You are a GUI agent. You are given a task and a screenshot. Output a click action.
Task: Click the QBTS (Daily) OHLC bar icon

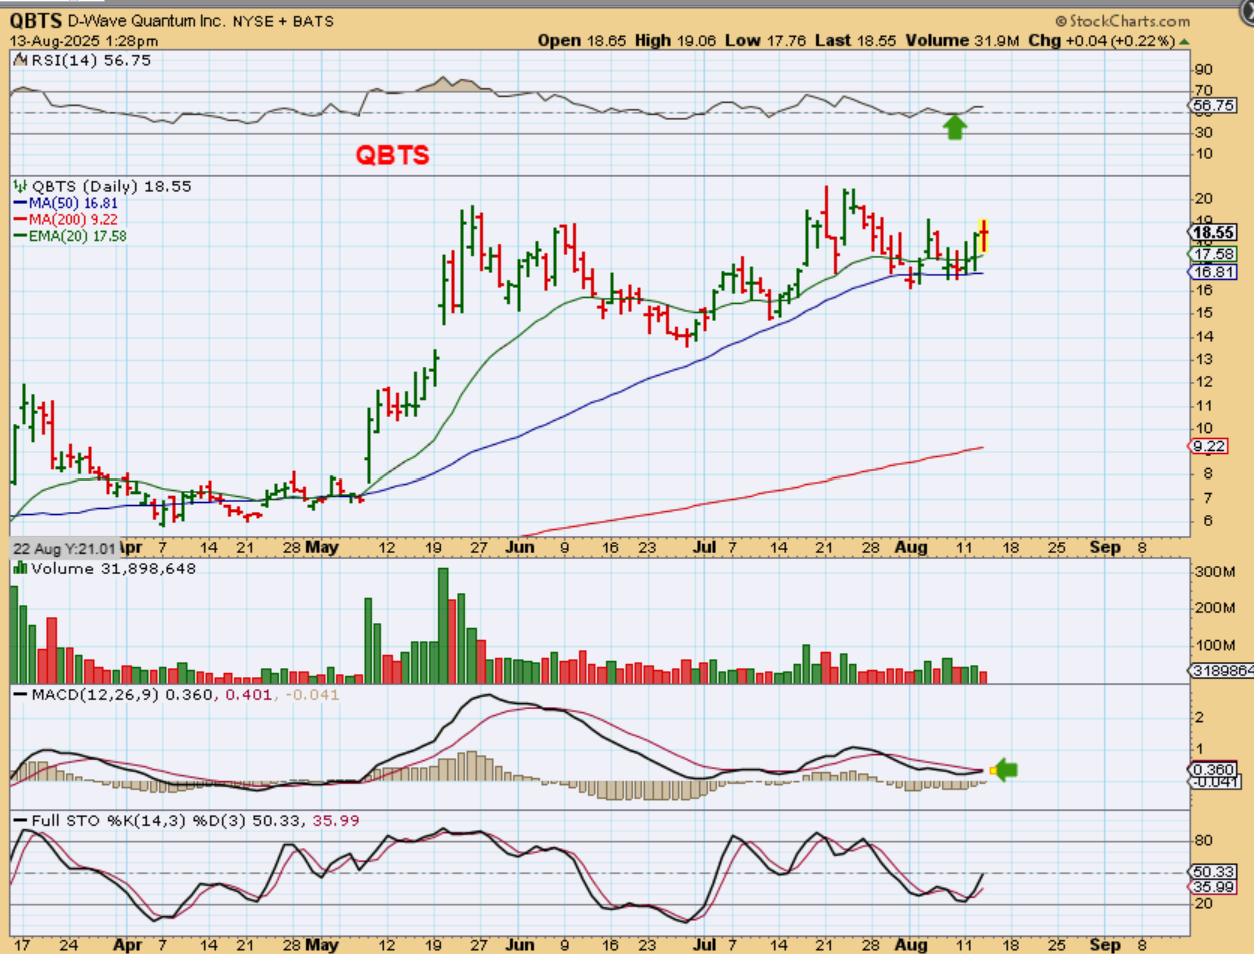(20, 186)
